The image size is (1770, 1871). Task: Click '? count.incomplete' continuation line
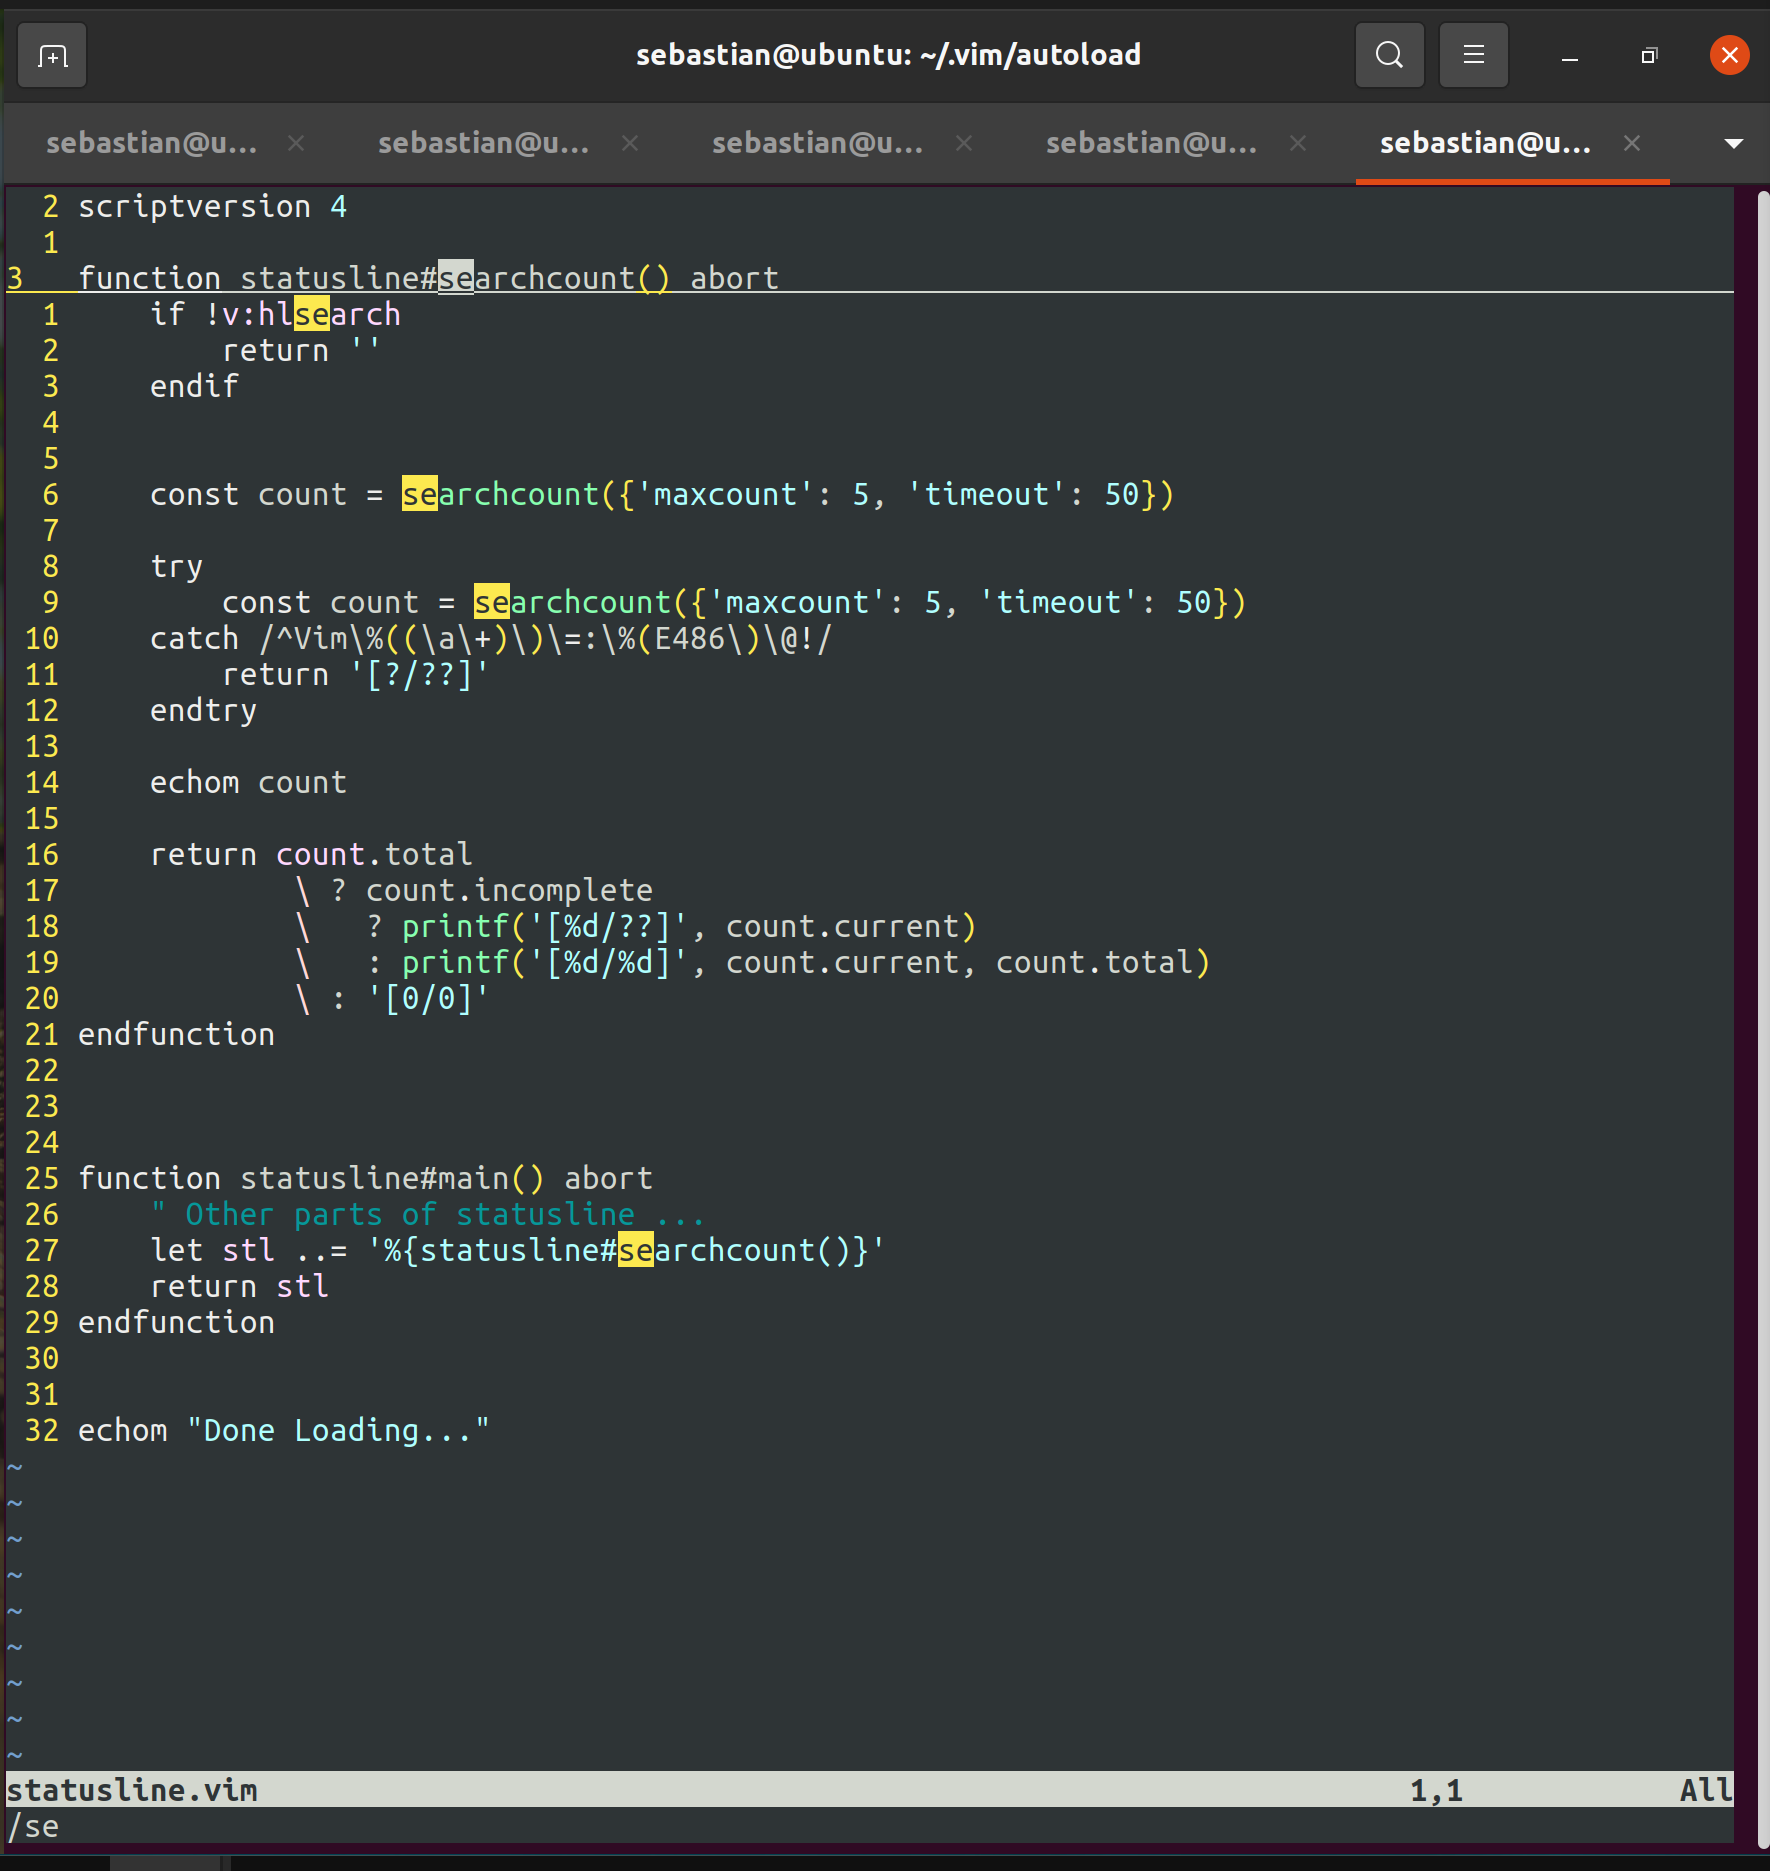(474, 890)
